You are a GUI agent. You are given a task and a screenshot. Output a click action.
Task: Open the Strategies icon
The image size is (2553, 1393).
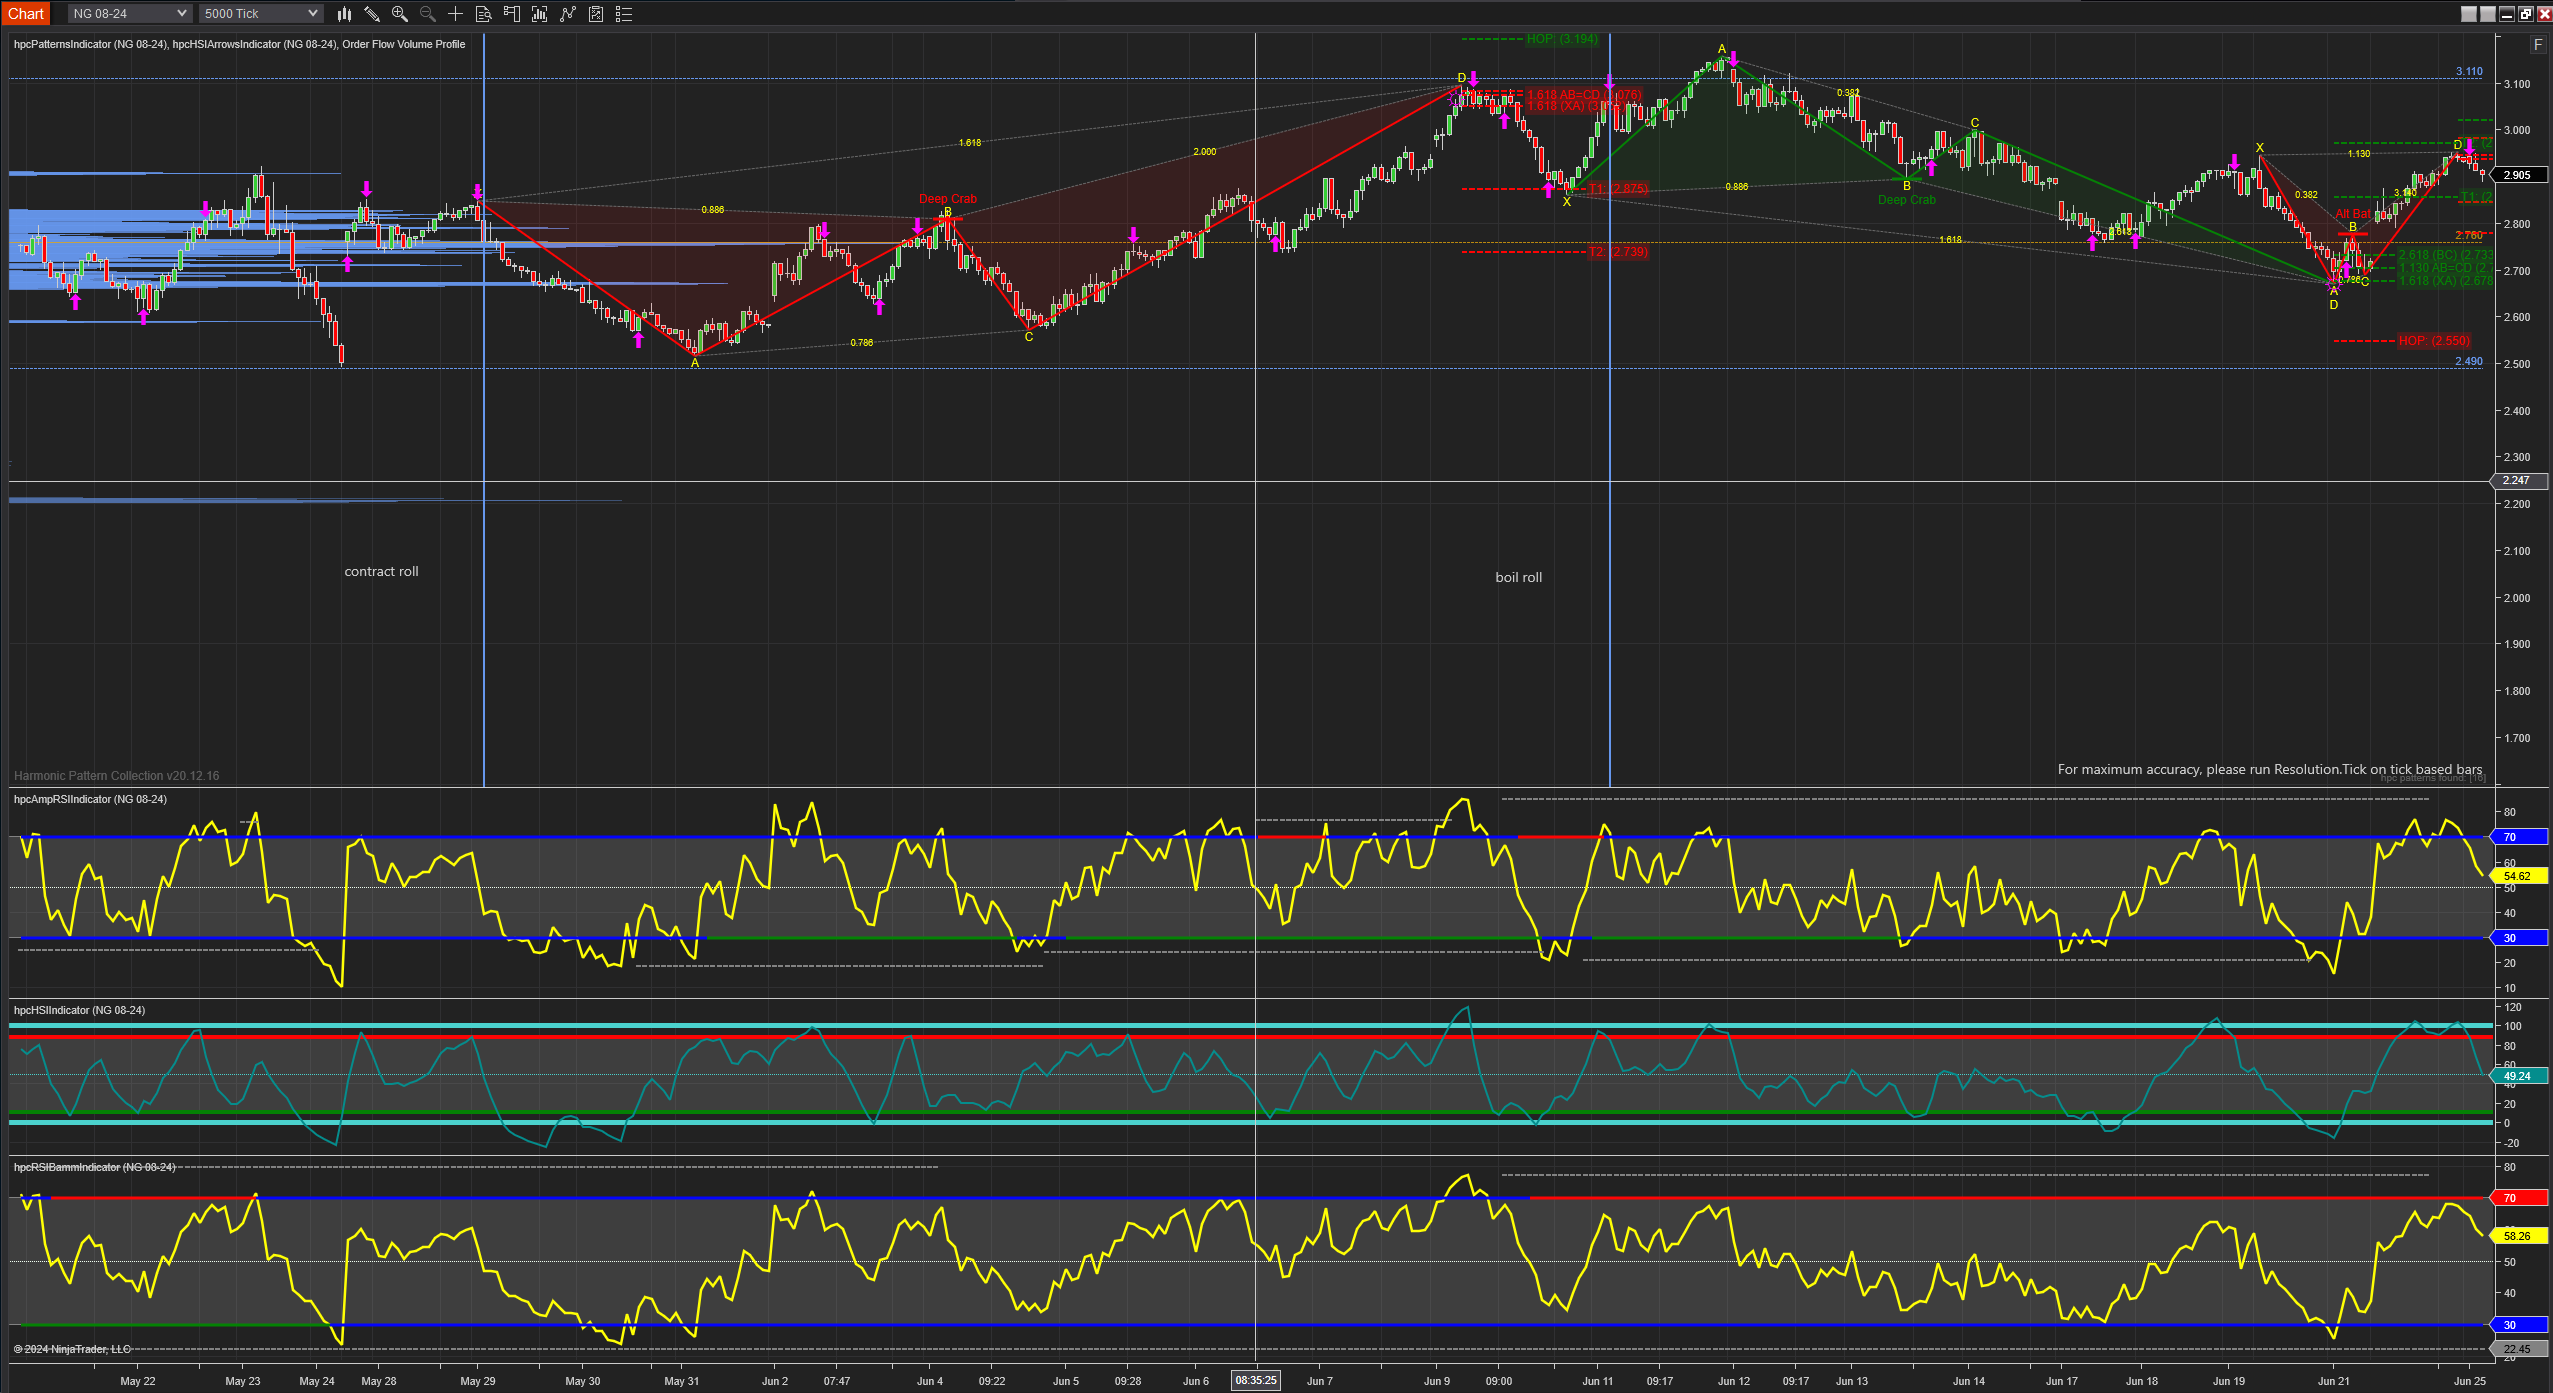(568, 14)
